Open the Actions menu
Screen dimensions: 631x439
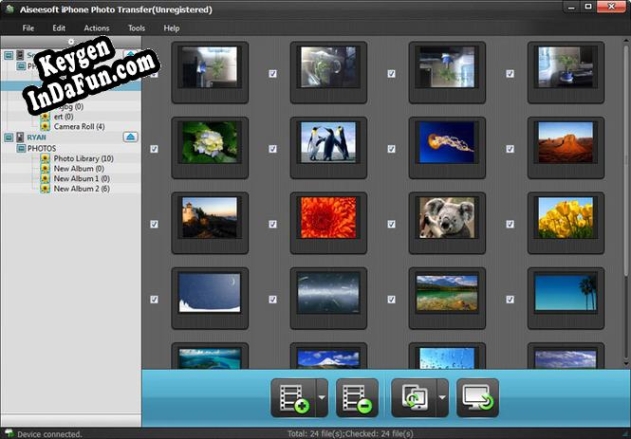coord(96,28)
